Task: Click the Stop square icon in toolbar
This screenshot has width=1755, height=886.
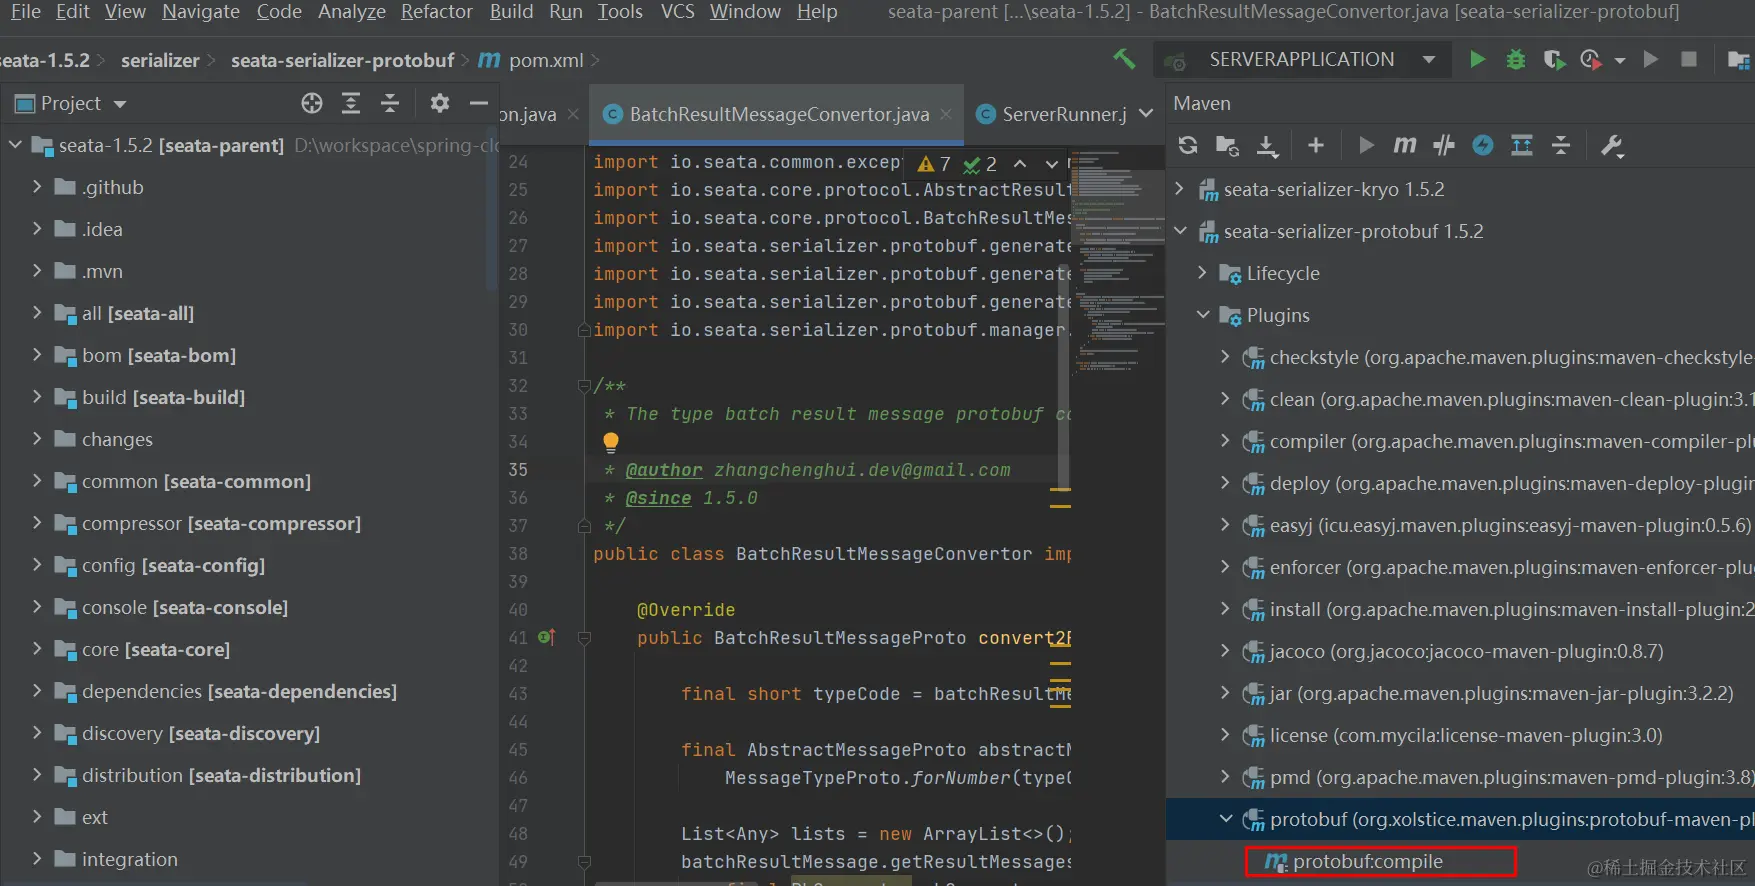Action: [x=1689, y=60]
